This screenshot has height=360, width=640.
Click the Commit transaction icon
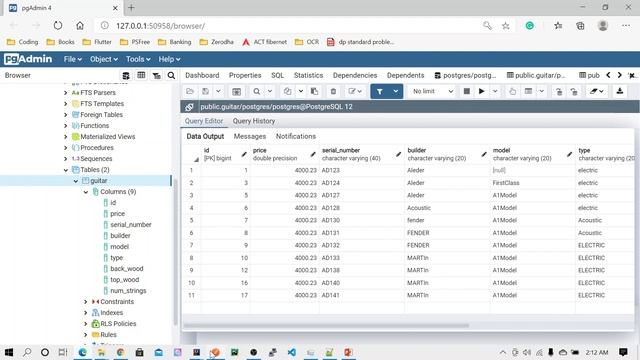click(x=559, y=91)
